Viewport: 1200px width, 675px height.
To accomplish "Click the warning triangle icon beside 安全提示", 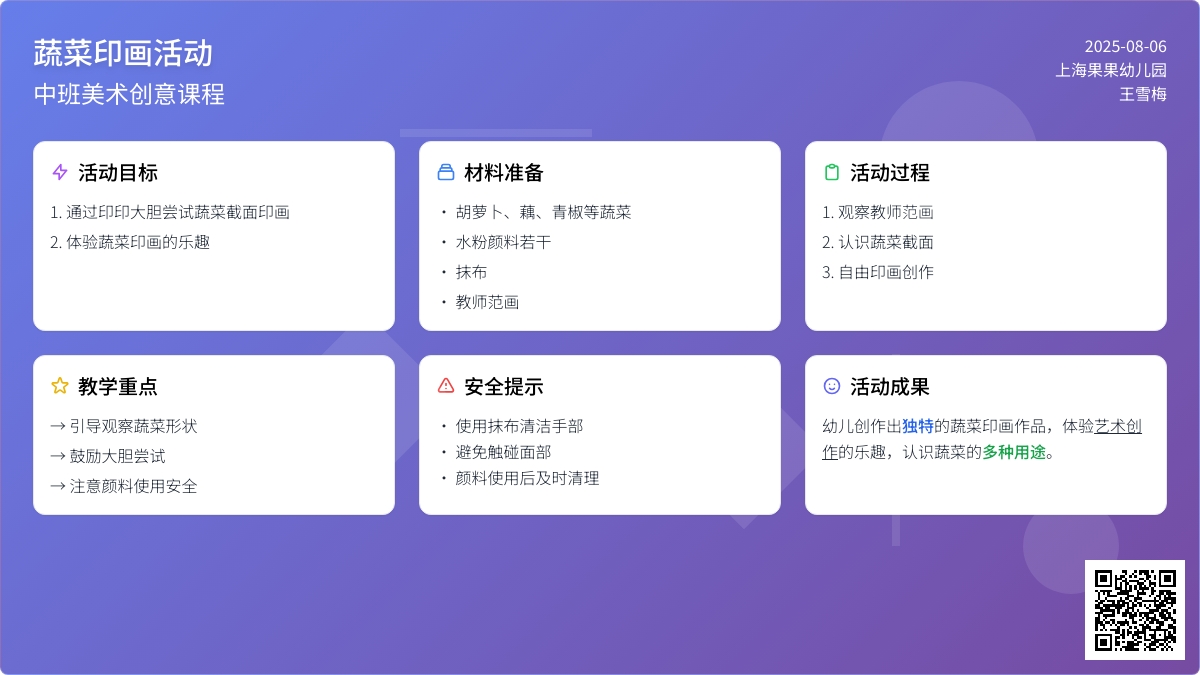I will click(x=446, y=386).
